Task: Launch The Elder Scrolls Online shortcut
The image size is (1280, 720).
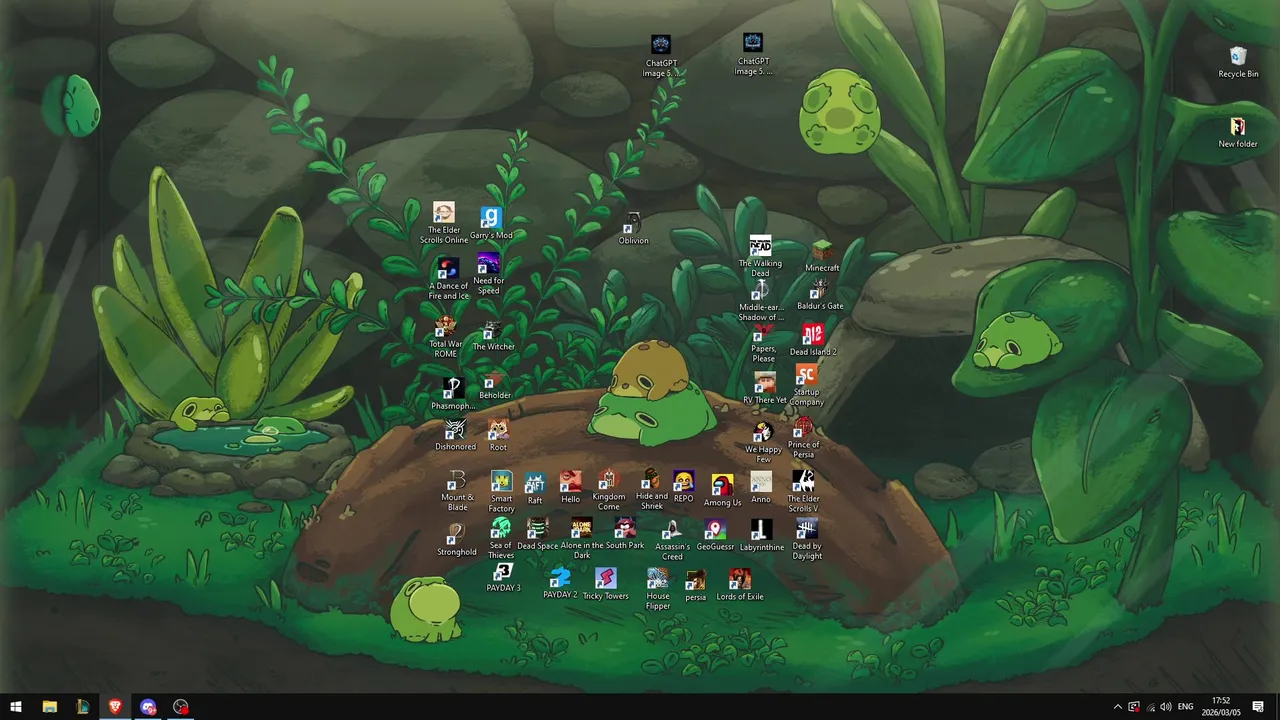Action: (444, 223)
